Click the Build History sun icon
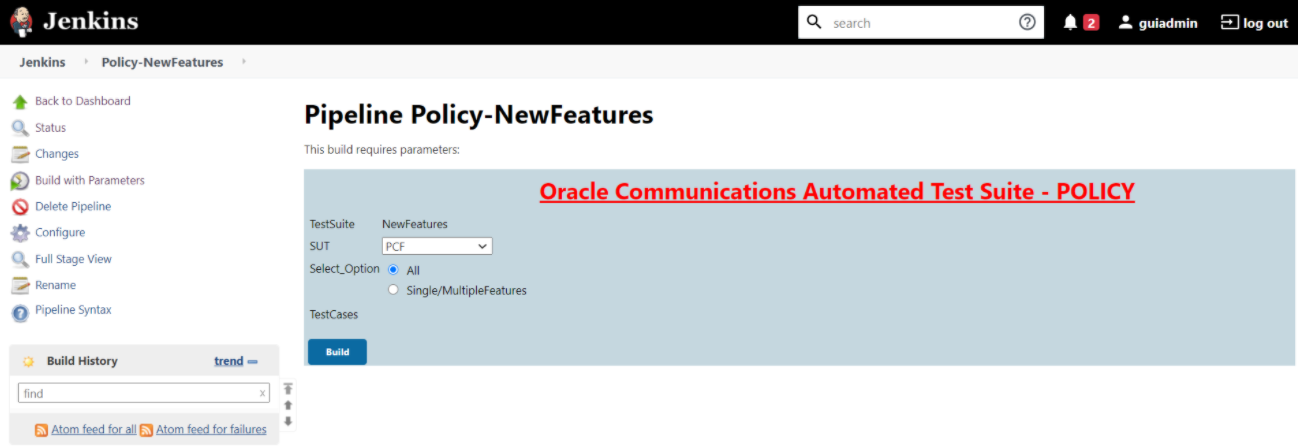Screen dimensions: 1302x446 pyautogui.click(x=28, y=361)
